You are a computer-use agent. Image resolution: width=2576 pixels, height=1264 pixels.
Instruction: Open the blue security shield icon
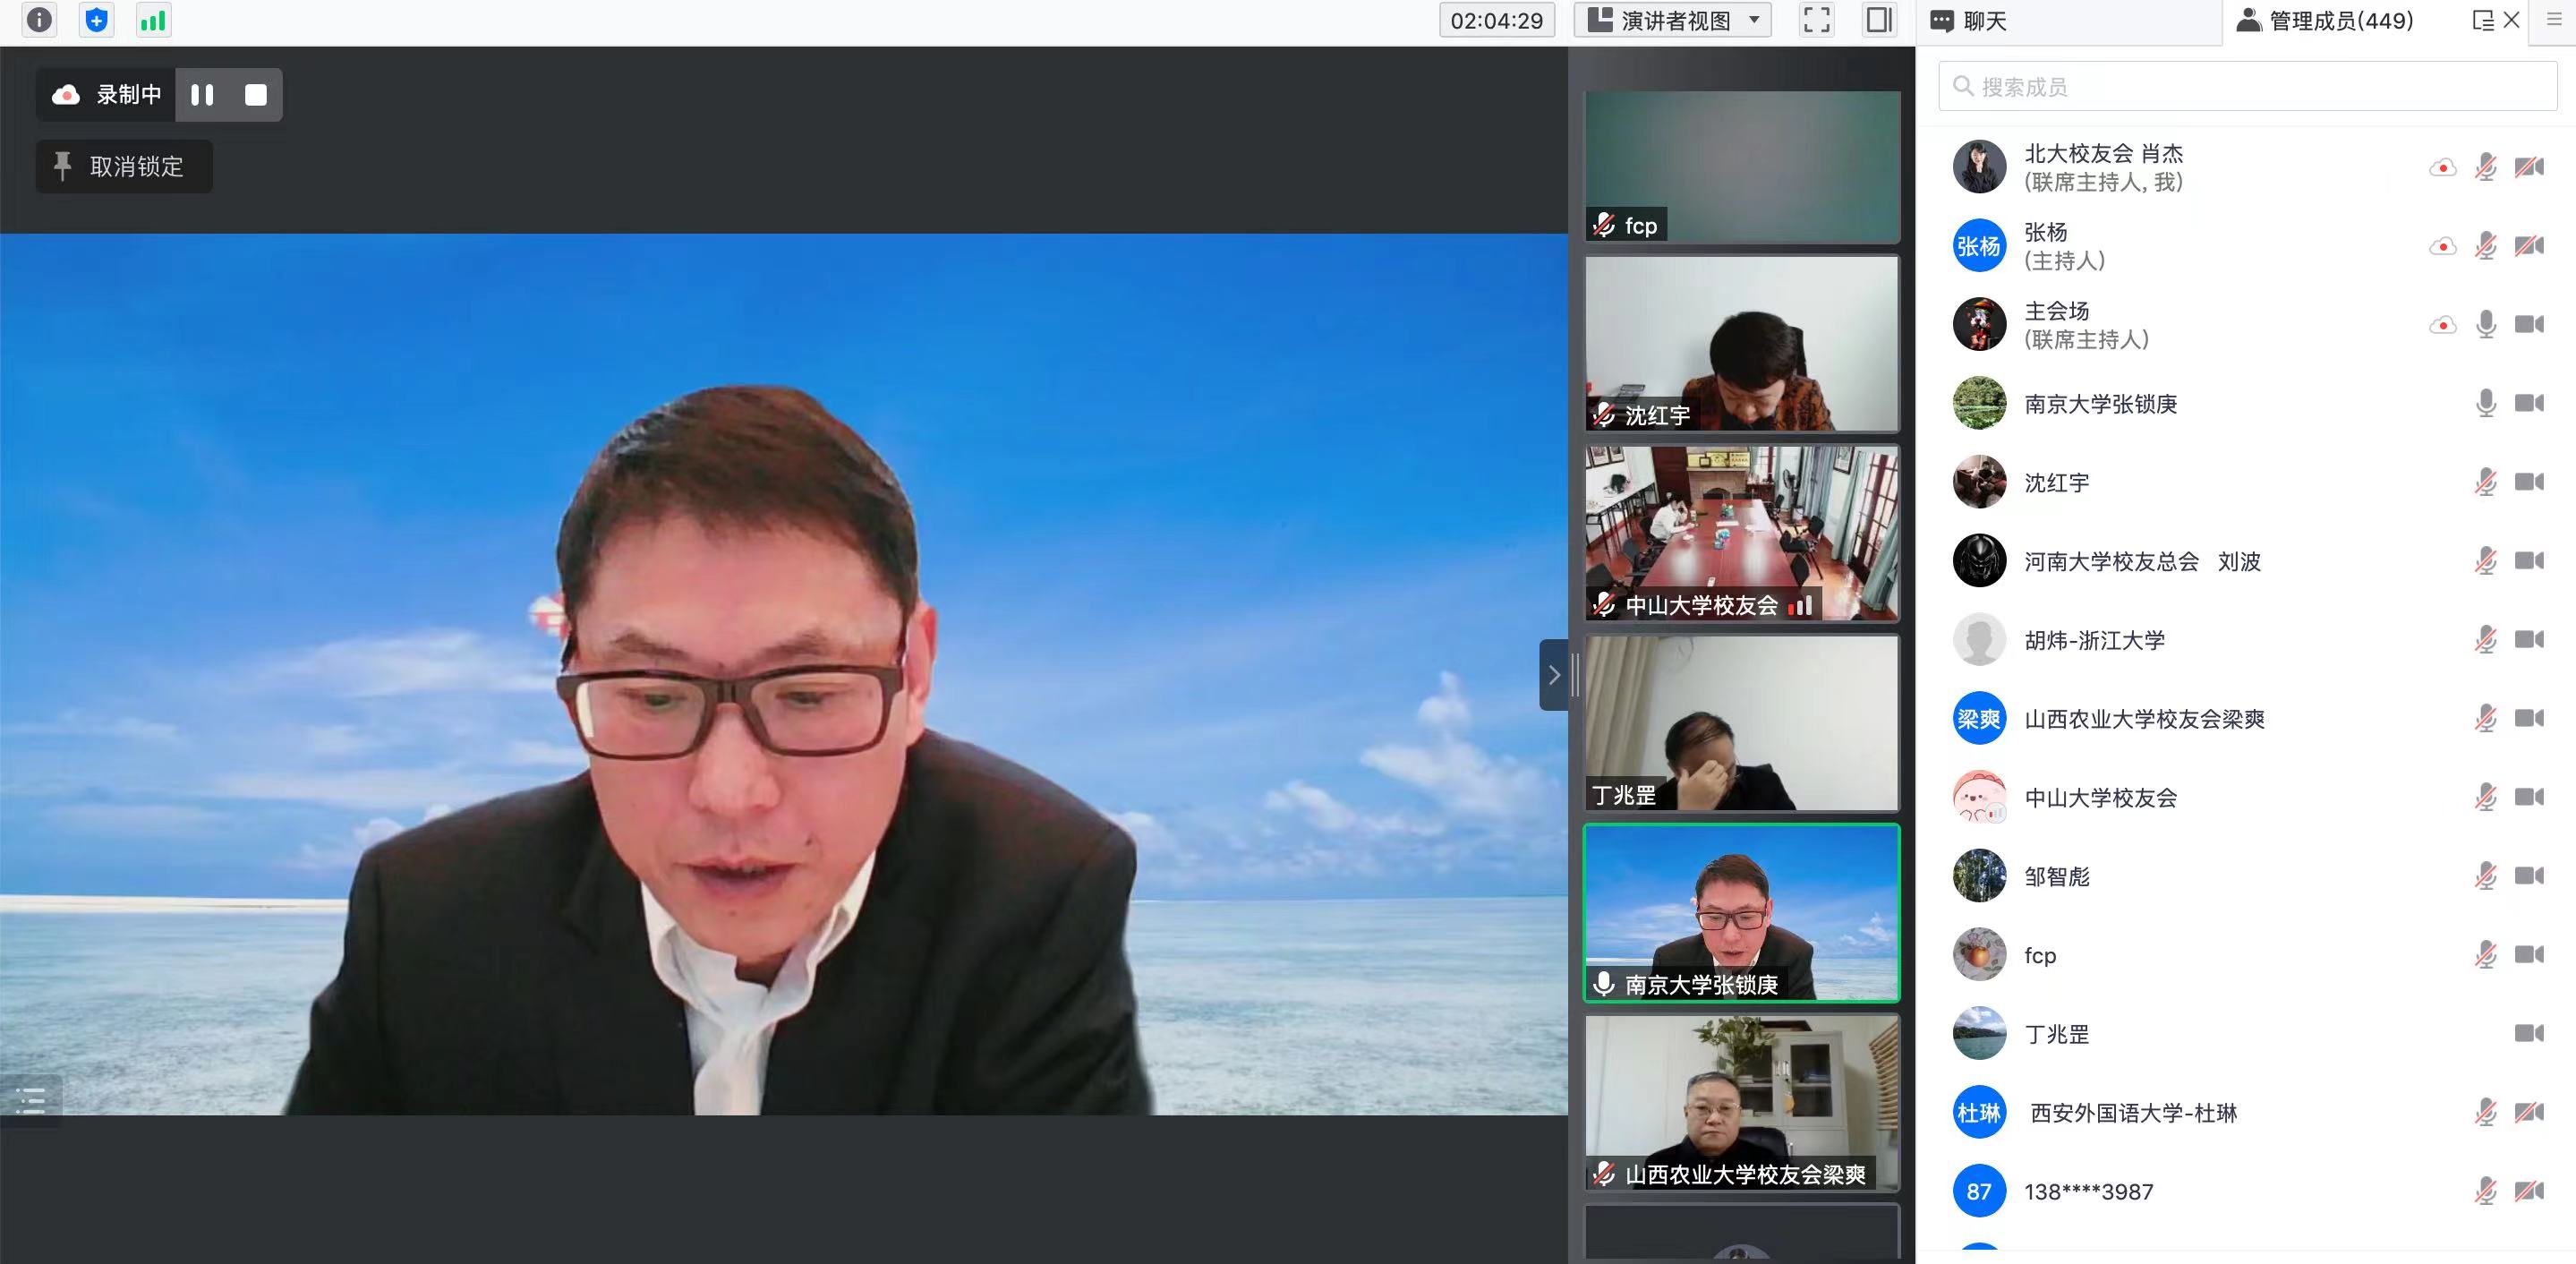coord(96,20)
